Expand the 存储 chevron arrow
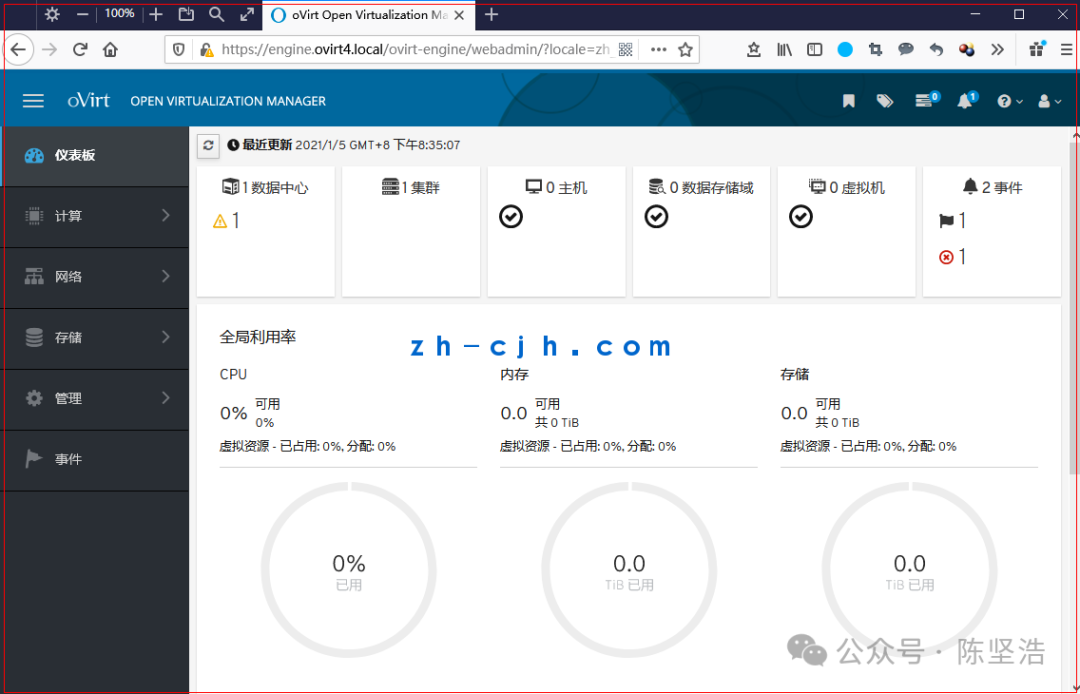Viewport: 1080px width, 694px height. point(165,337)
